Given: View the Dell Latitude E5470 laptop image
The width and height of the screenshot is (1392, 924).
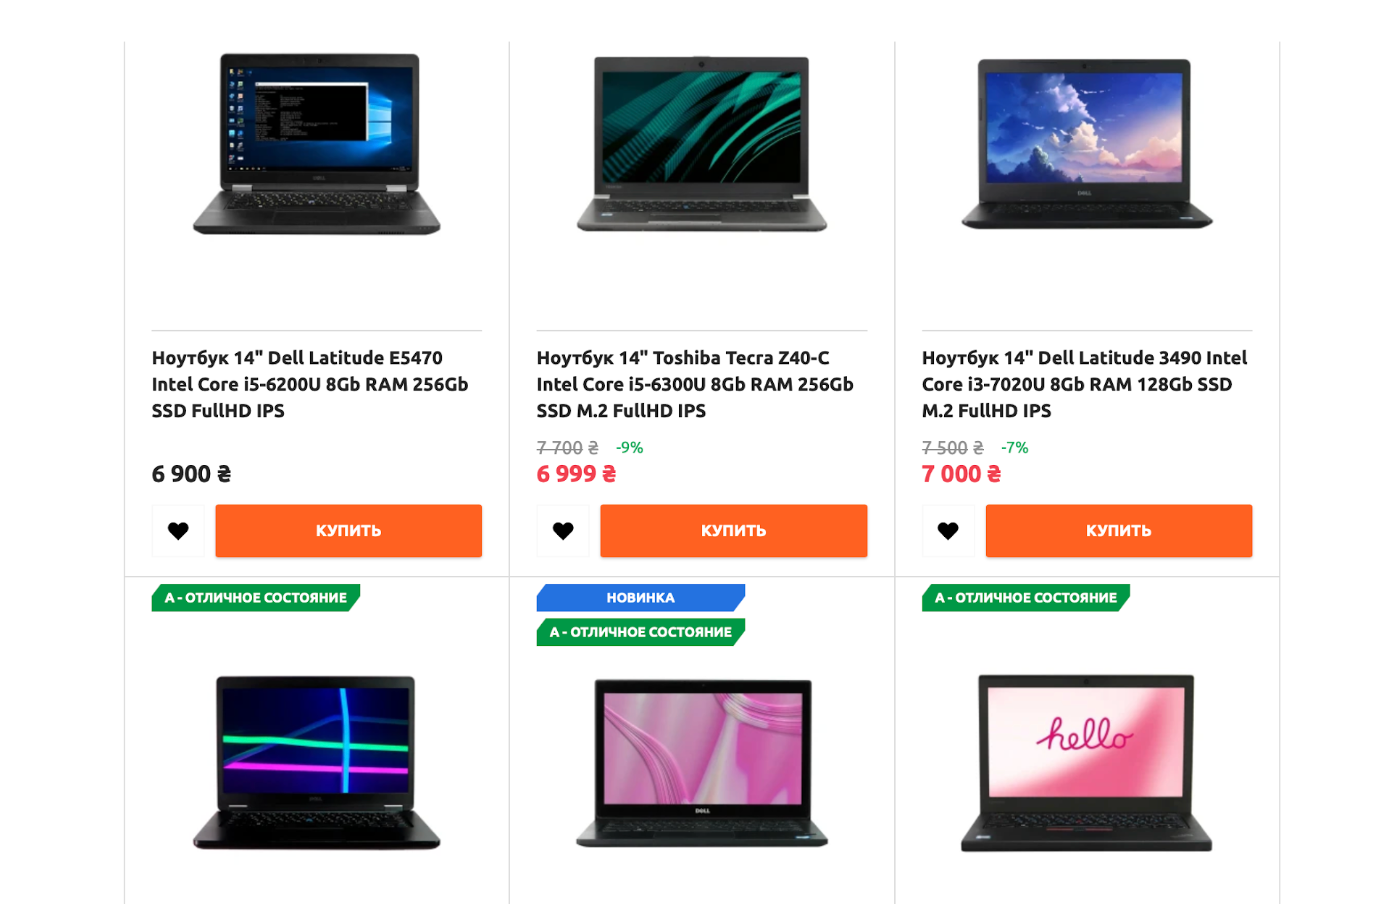Looking at the screenshot, I should [317, 144].
